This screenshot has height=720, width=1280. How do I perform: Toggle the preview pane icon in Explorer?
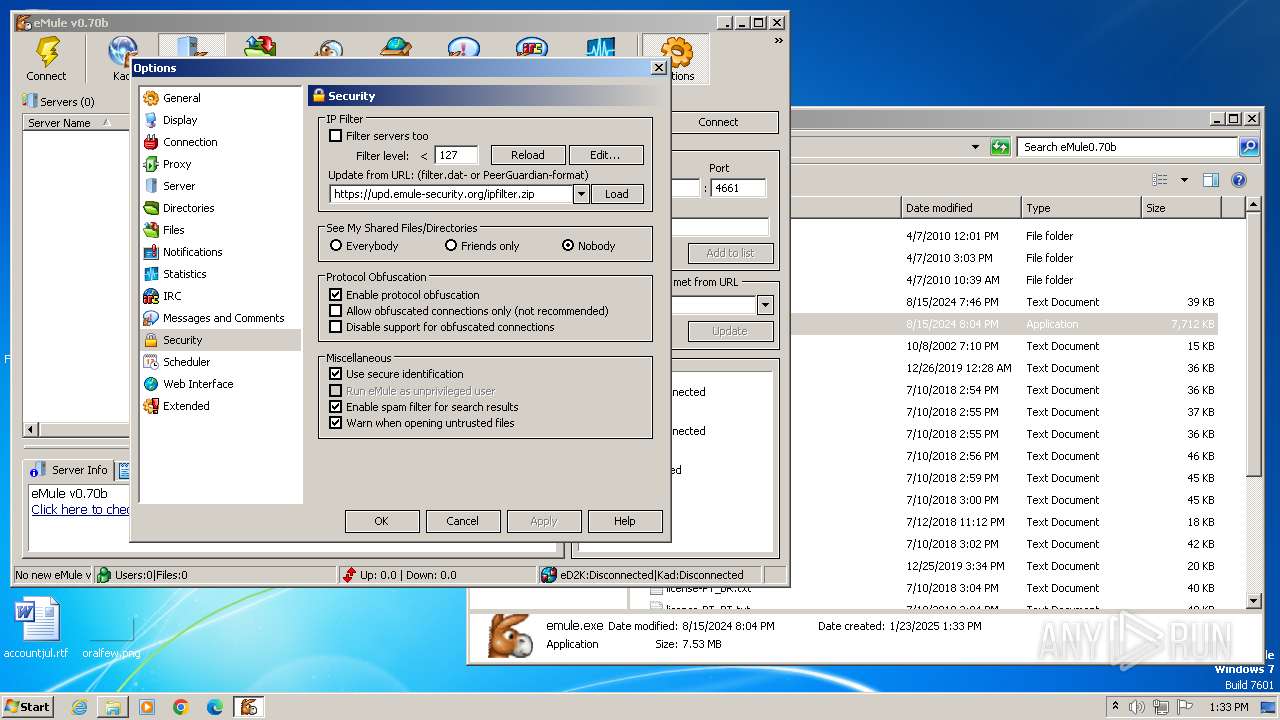pos(1211,180)
